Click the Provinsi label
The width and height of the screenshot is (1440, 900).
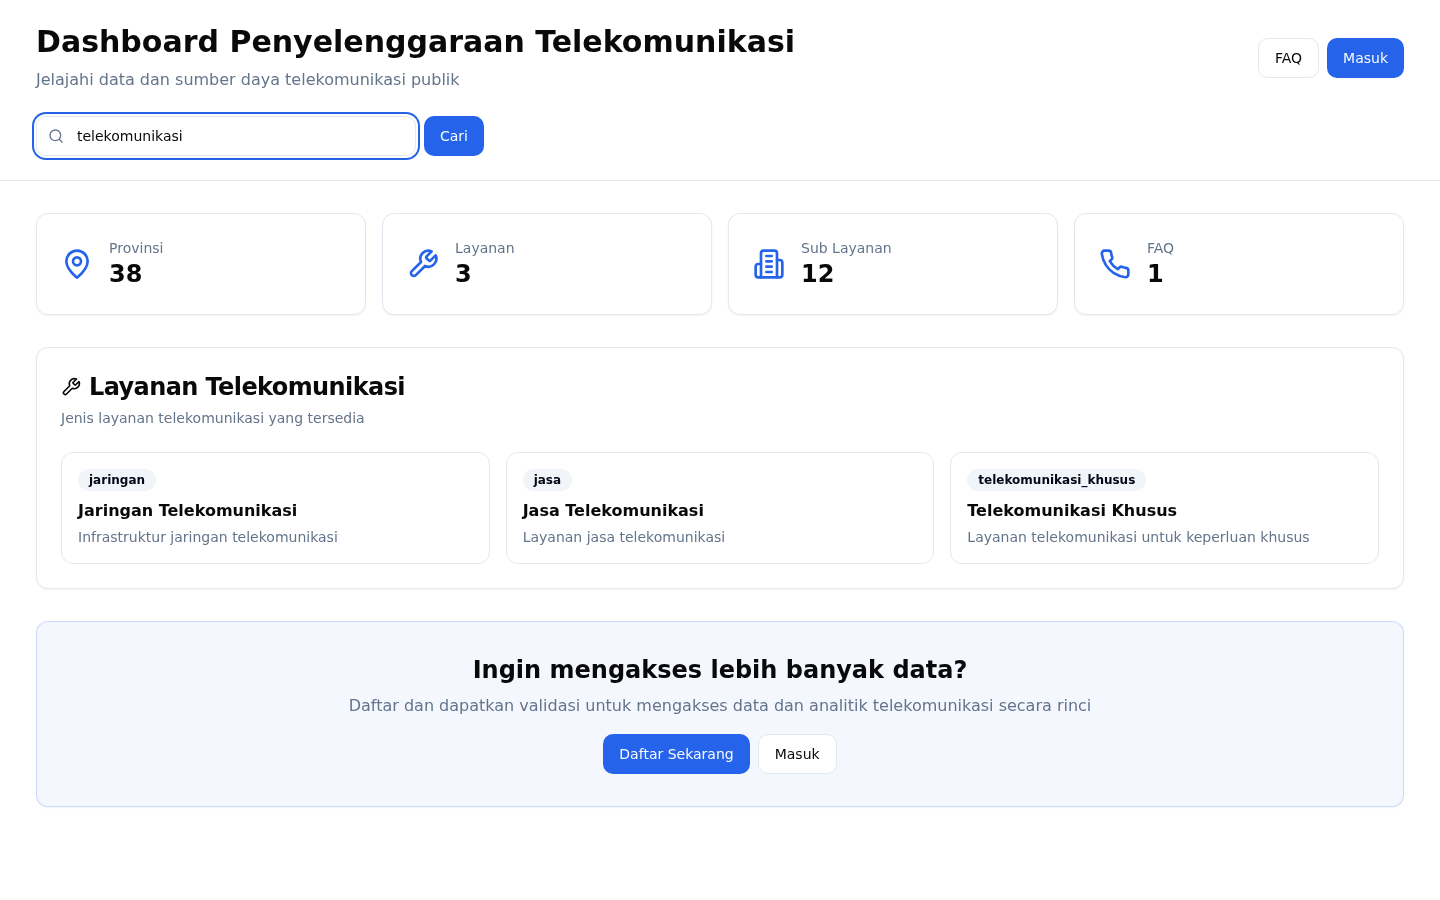[136, 248]
